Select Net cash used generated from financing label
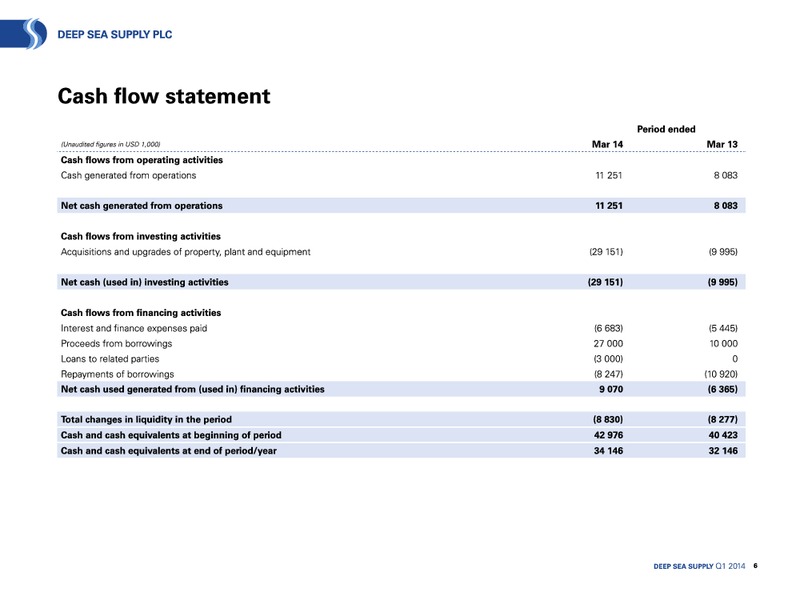Image resolution: width=800 pixels, height=600 pixels. pyautogui.click(x=193, y=389)
